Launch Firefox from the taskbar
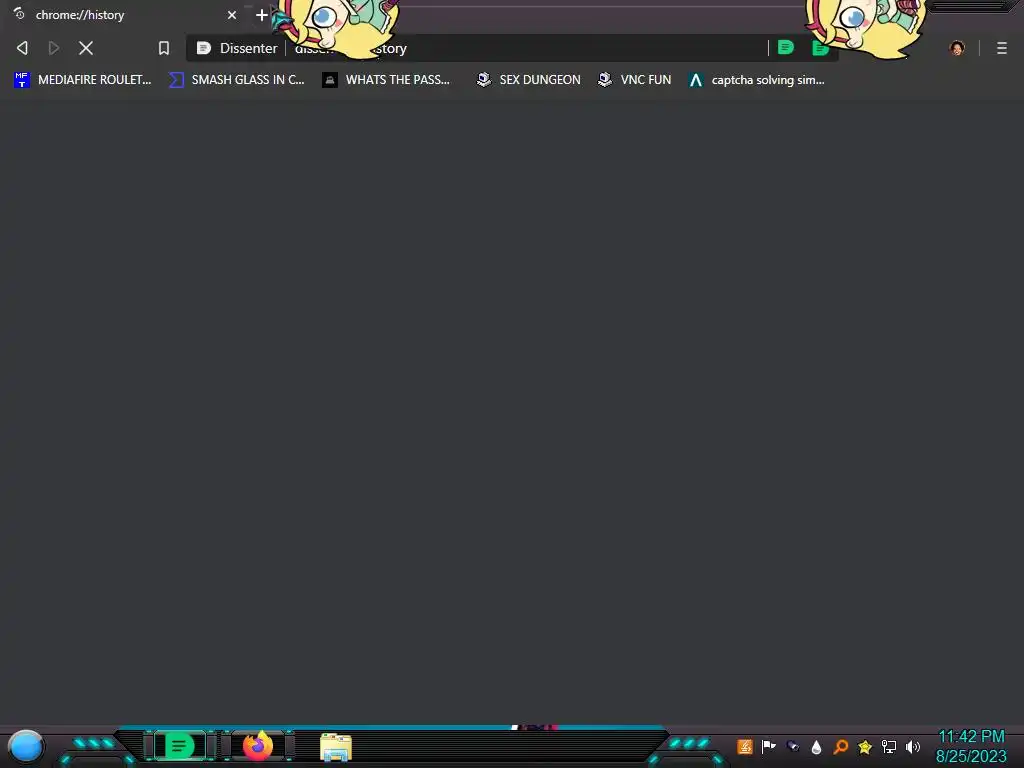Screen dimensions: 1024x768 (x=257, y=746)
